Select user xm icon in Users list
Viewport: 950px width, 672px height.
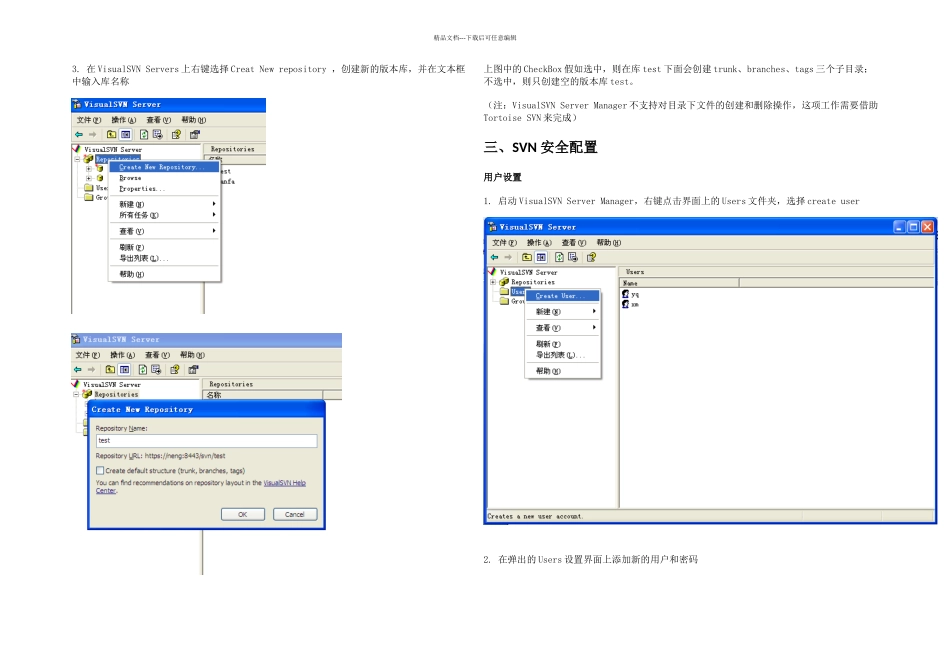click(625, 304)
